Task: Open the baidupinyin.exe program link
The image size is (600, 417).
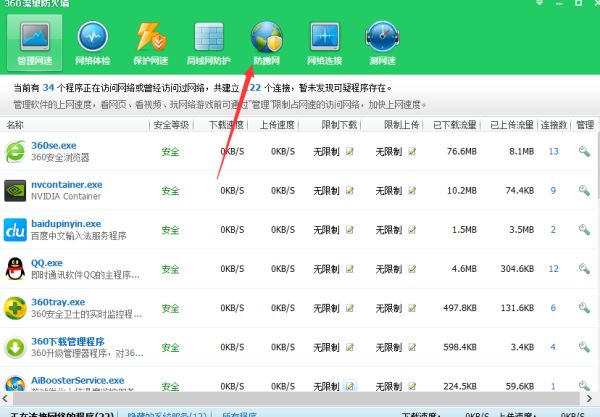Action: (66, 224)
